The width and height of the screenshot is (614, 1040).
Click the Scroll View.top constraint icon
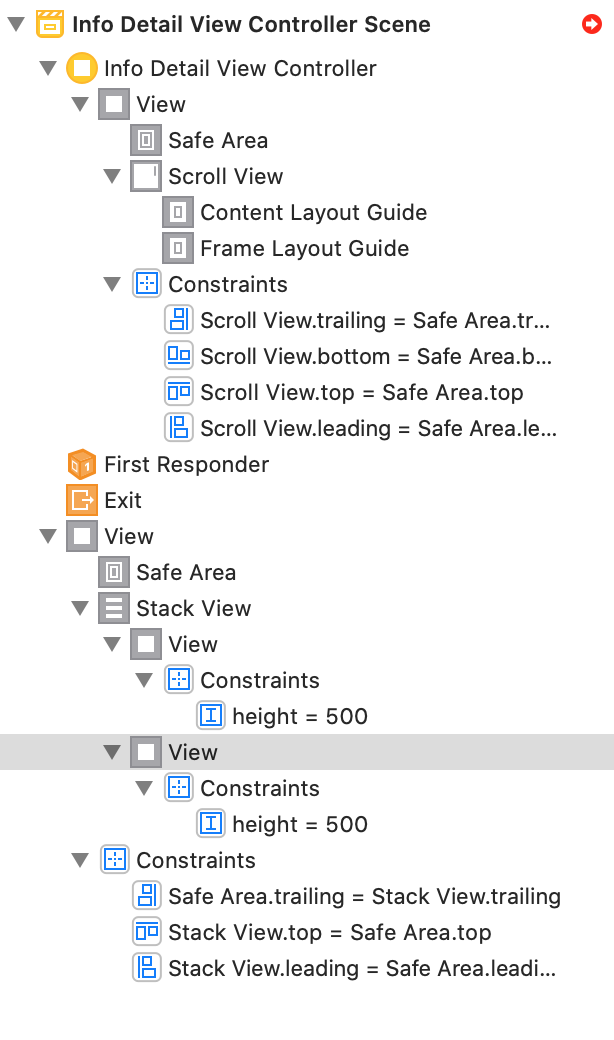[x=177, y=392]
